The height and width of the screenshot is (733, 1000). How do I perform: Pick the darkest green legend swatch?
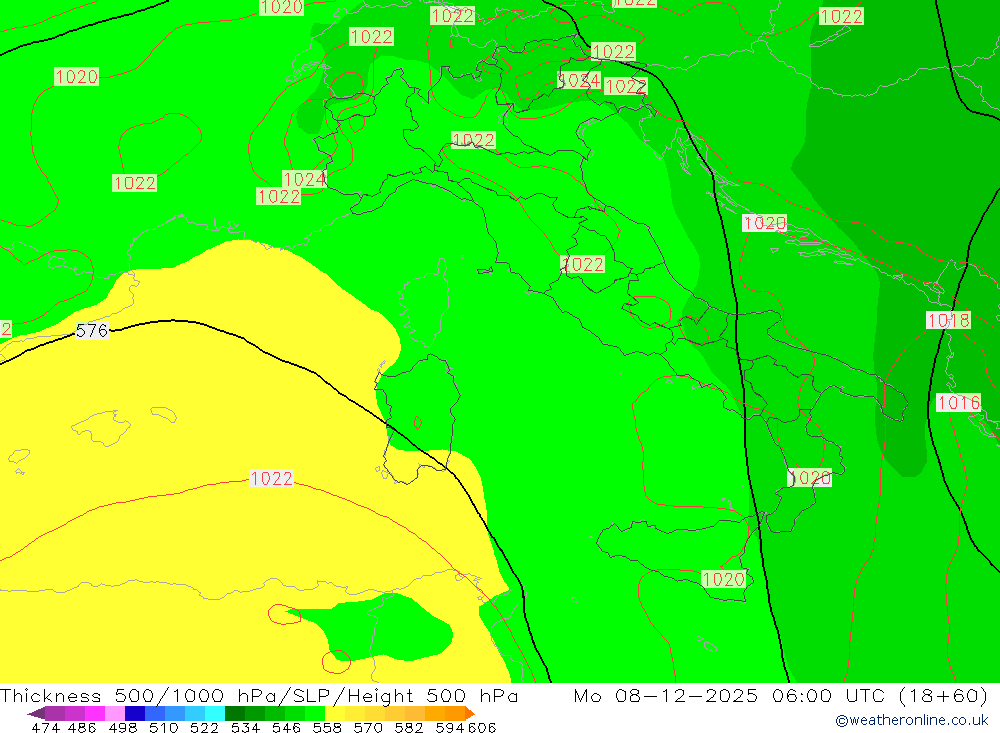tap(235, 713)
